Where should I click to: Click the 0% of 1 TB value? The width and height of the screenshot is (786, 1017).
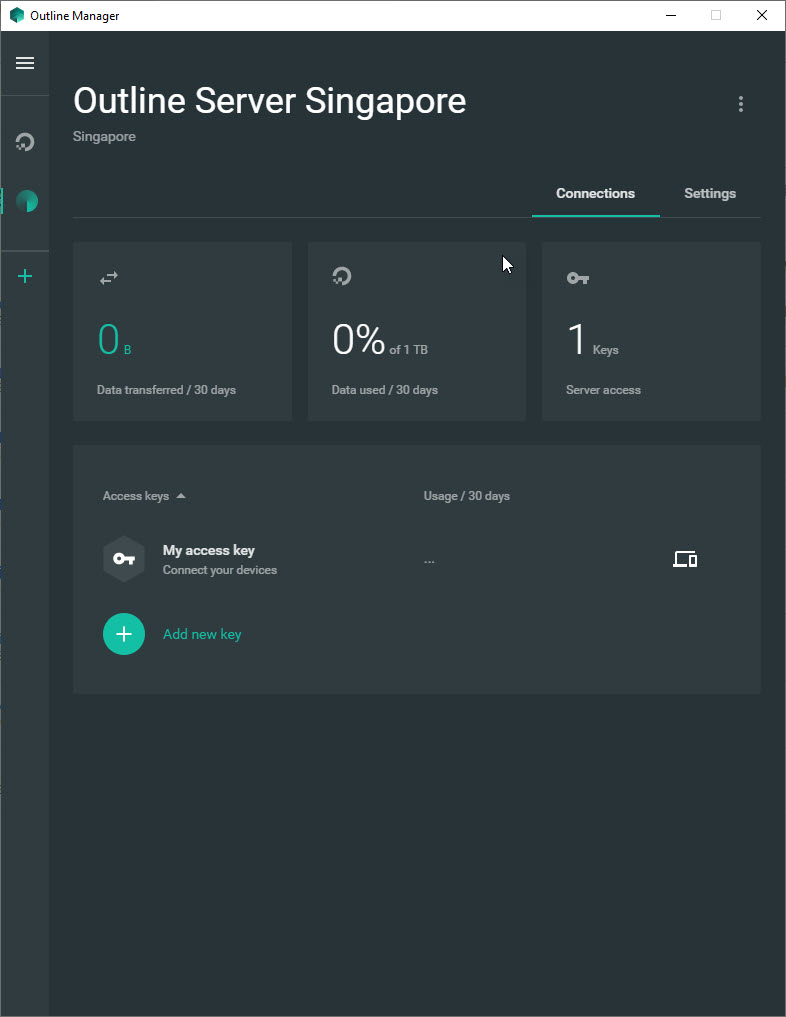click(x=380, y=339)
